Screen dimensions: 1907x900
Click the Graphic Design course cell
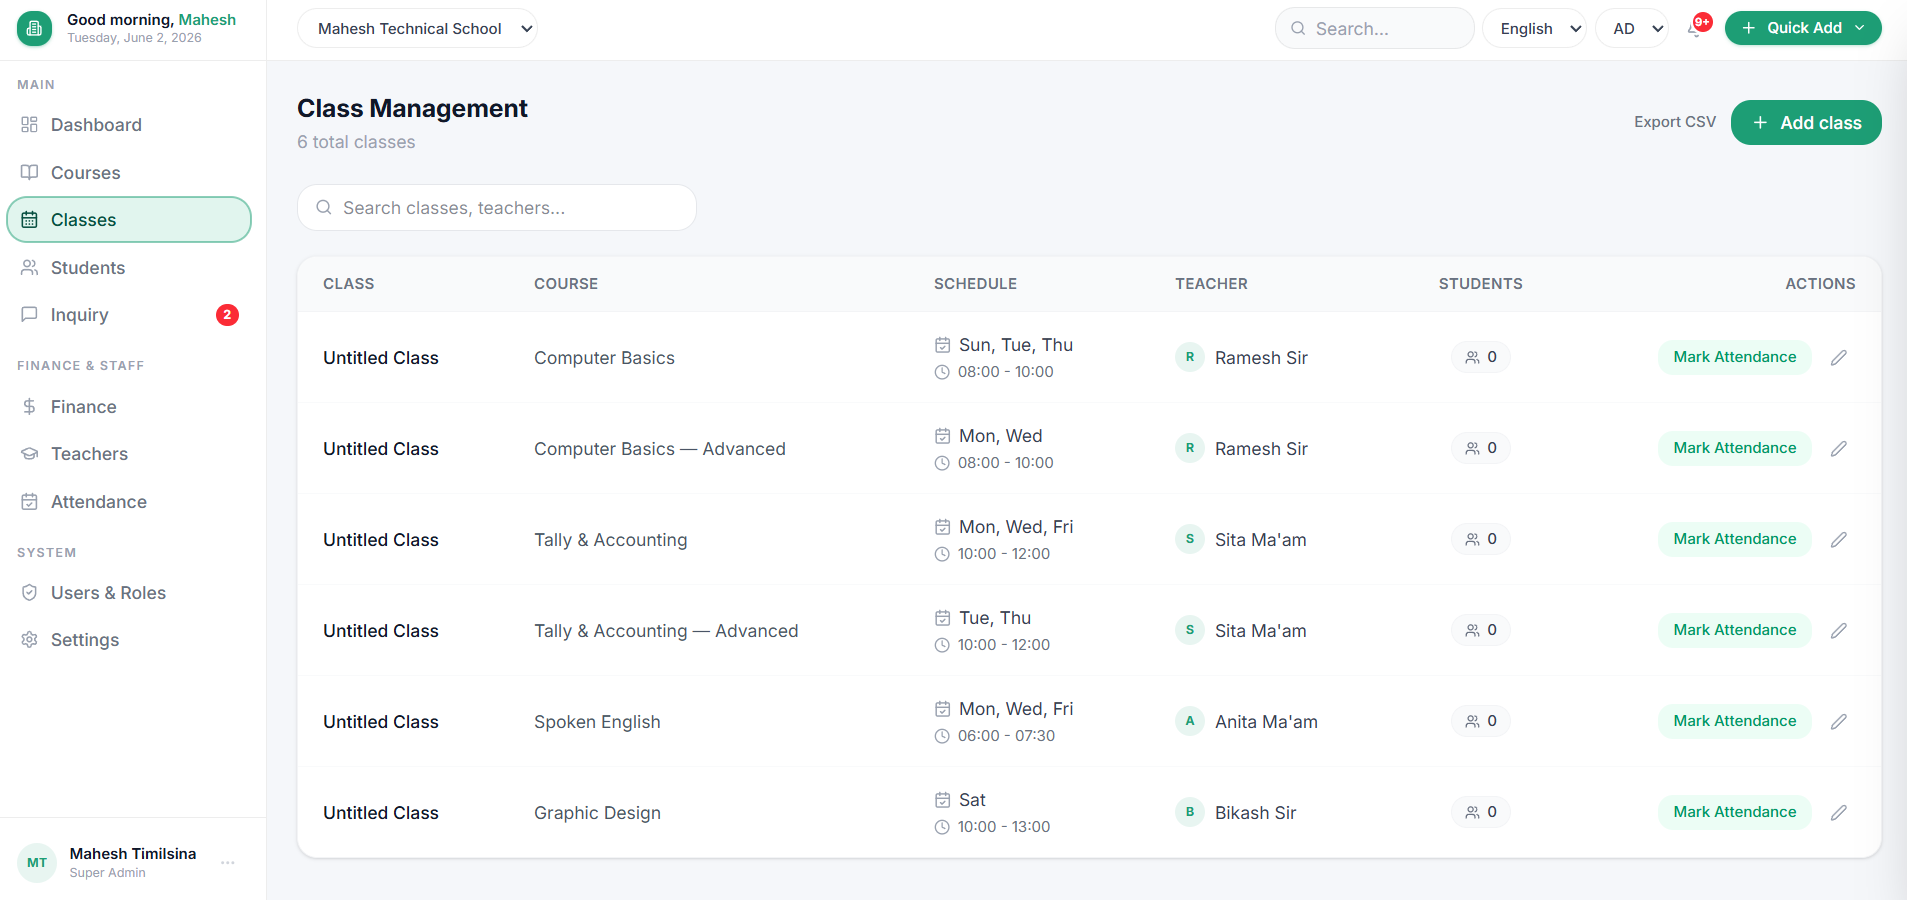coord(597,813)
